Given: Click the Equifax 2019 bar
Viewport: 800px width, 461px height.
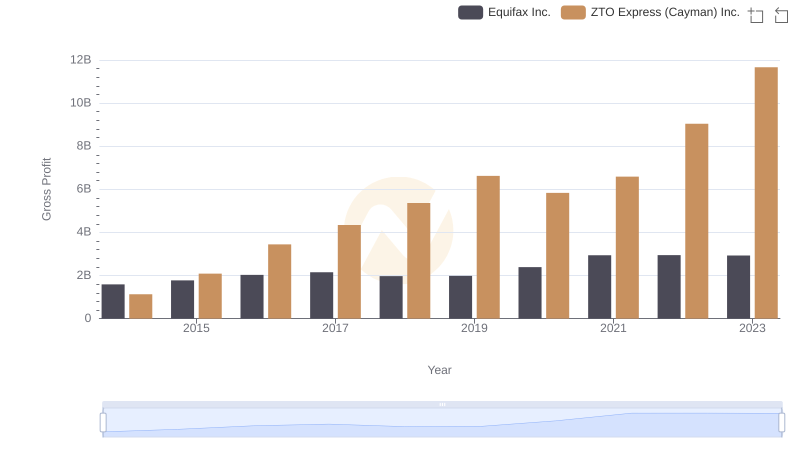Looking at the screenshot, I should 460,297.
